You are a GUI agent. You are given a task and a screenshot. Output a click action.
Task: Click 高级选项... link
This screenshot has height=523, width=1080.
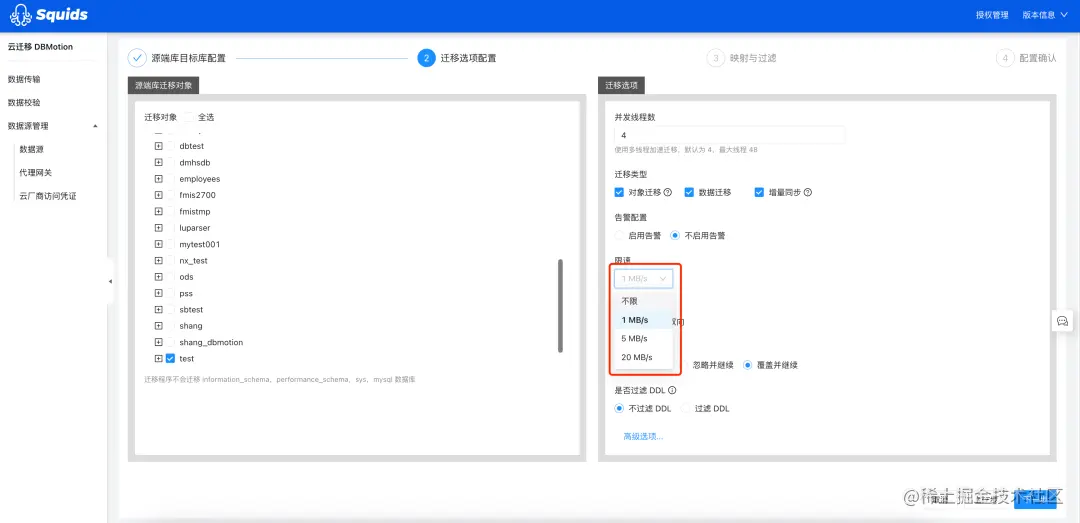point(643,436)
